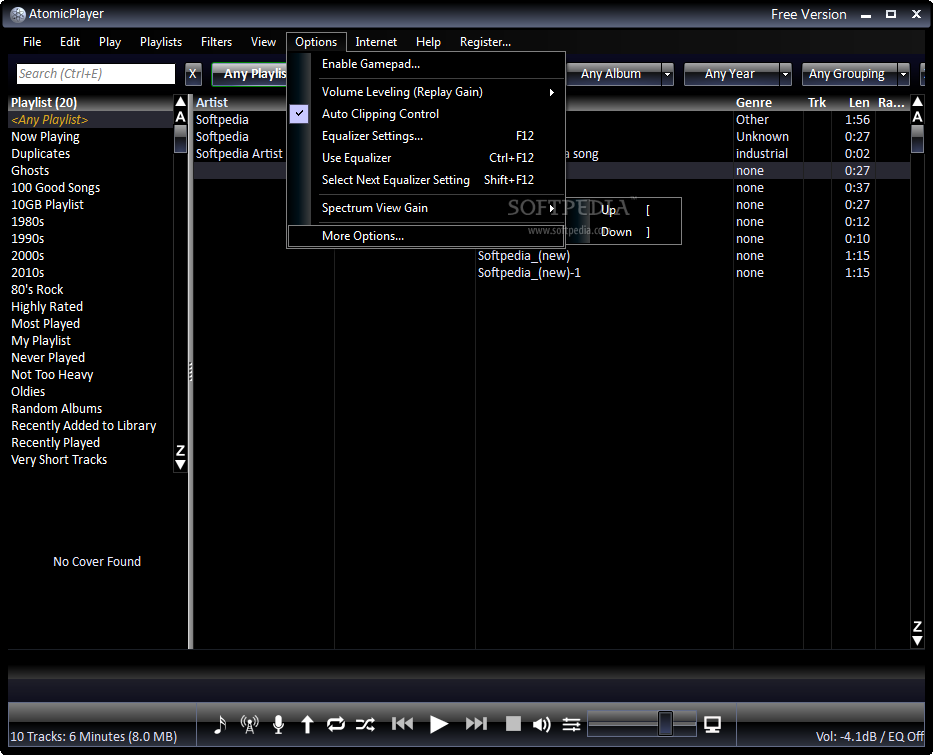
Task: Jump playlist list to Z
Action: pos(181,450)
